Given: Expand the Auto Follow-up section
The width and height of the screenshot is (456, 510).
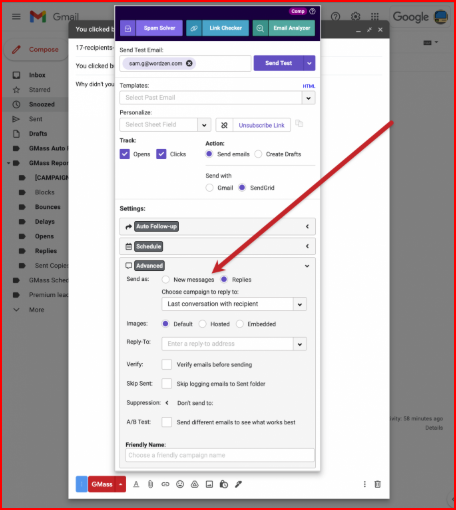Looking at the screenshot, I should 217,227.
